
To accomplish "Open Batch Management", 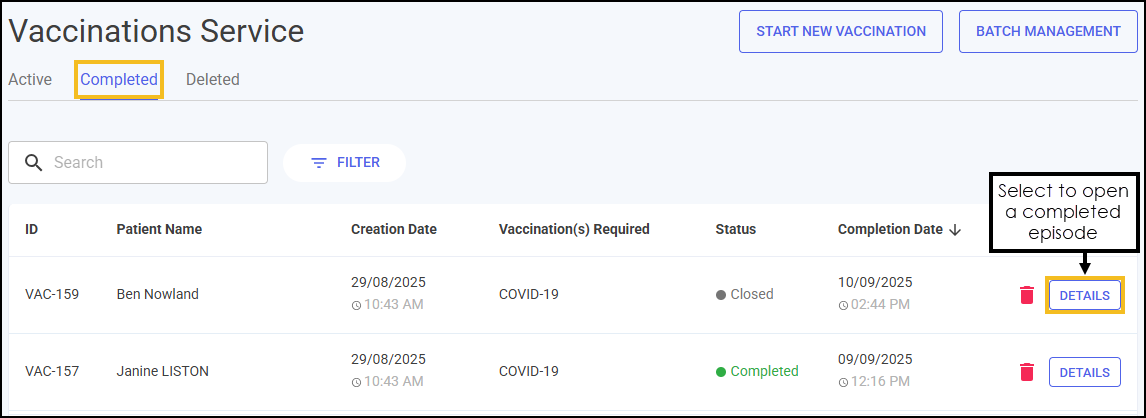I will tap(1048, 31).
